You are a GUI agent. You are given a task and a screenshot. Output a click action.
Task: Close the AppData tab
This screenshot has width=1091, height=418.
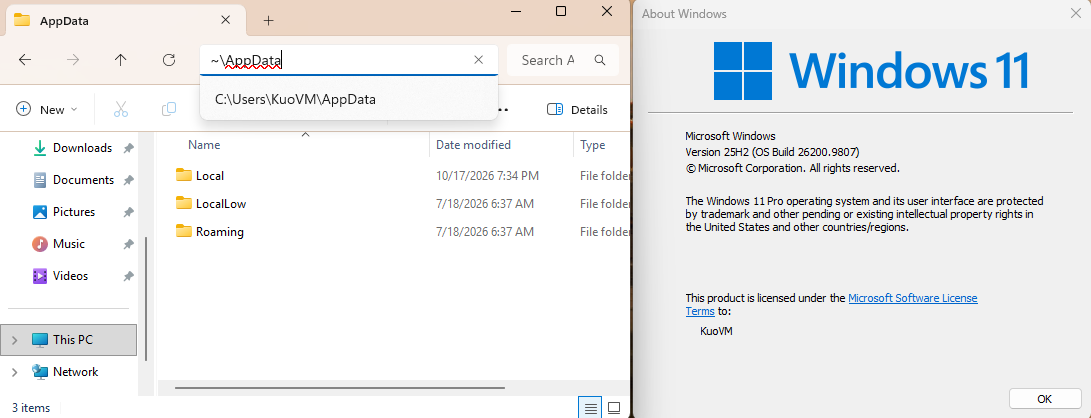click(x=225, y=20)
